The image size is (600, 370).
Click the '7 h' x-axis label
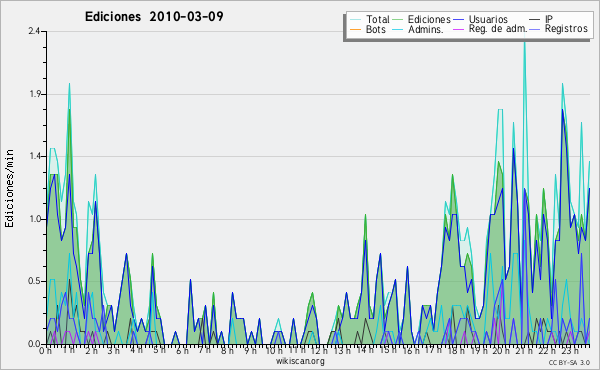coord(204,350)
